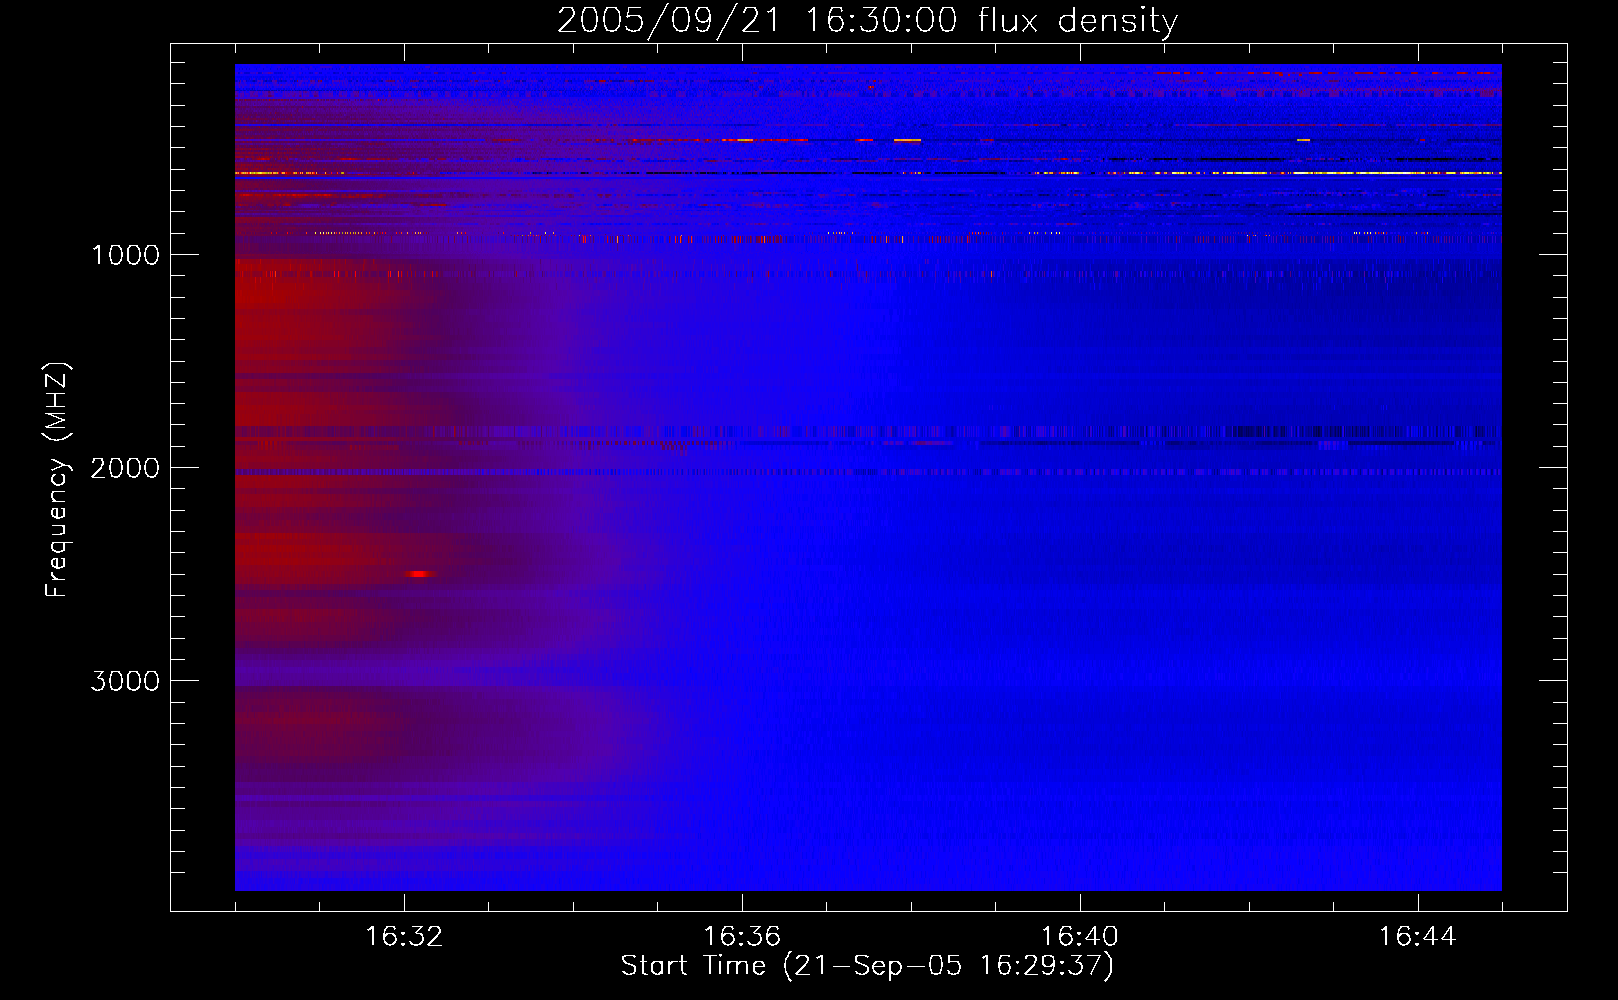Viewport: 1618px width, 1000px height.
Task: Click the 1000 frequency tick label
Action: 125,255
